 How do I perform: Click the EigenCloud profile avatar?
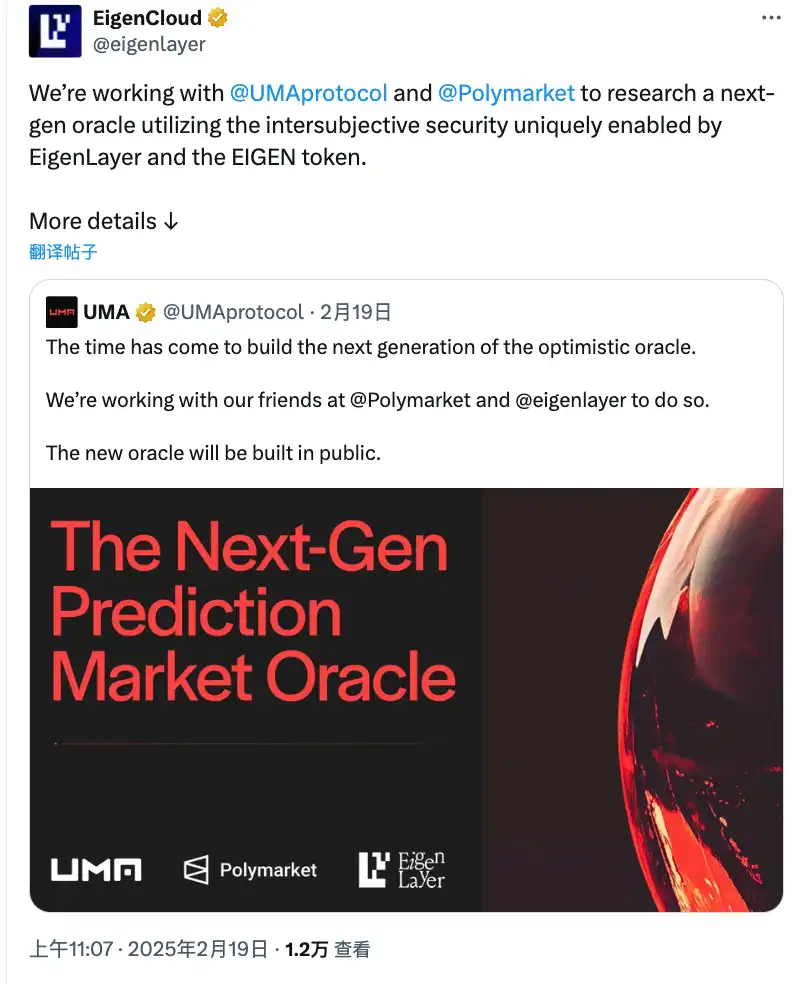point(55,31)
